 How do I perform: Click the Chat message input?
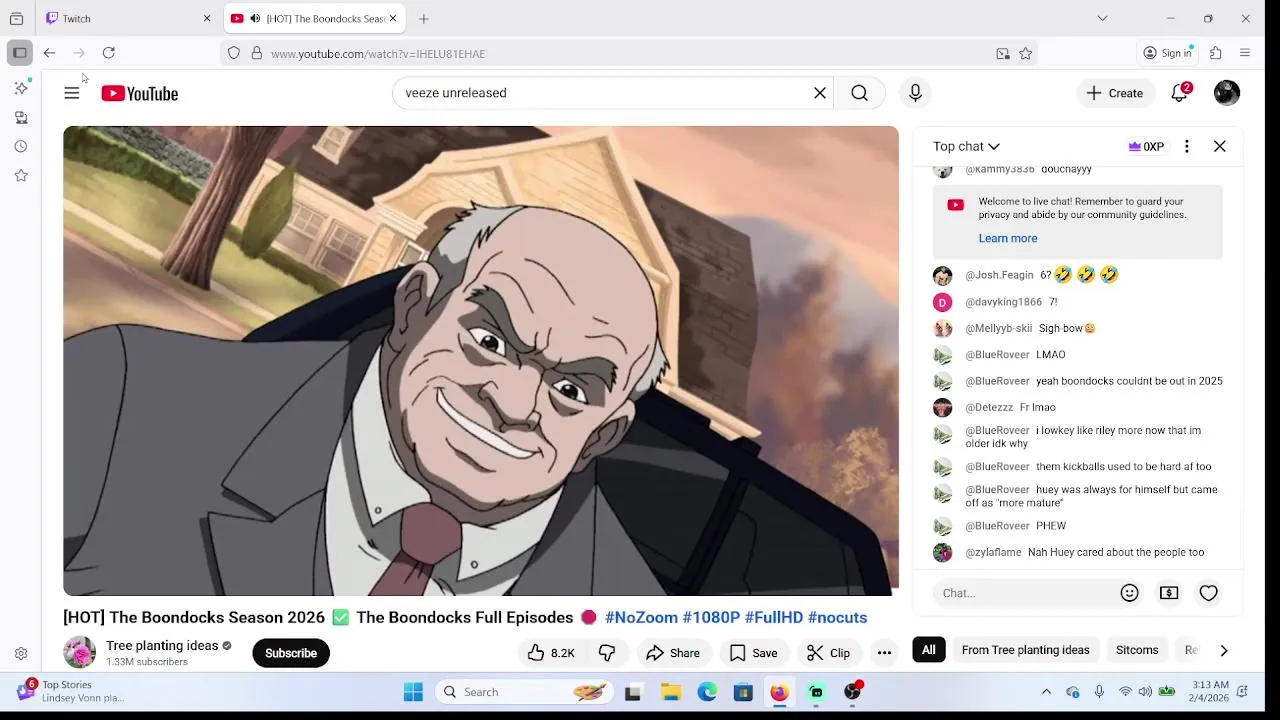point(1022,593)
